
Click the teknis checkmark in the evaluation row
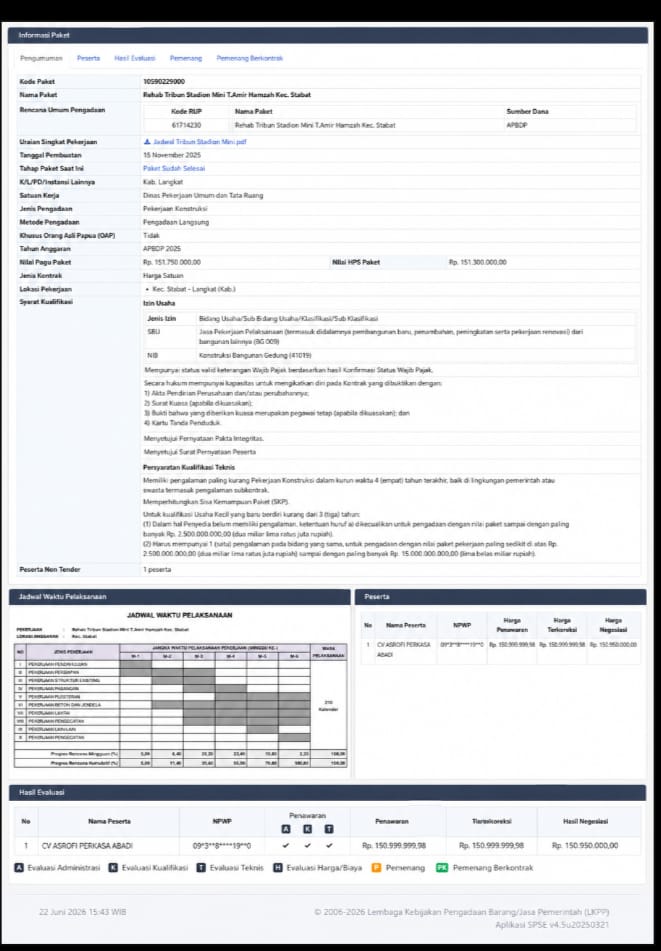coord(329,845)
